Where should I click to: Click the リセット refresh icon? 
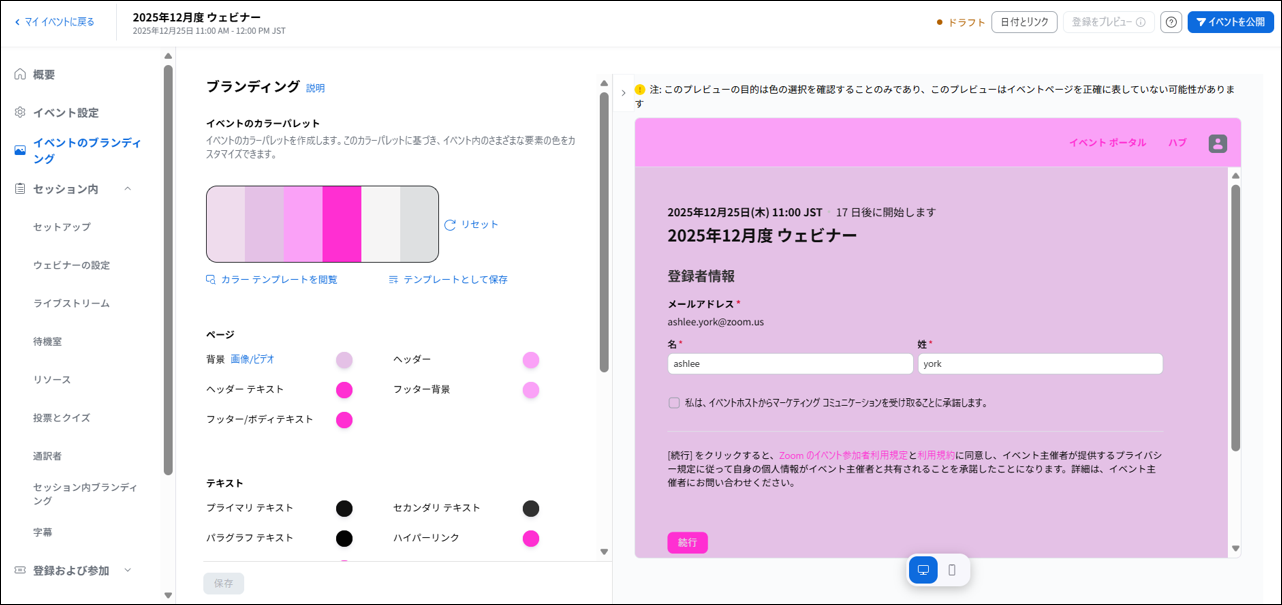pos(450,225)
